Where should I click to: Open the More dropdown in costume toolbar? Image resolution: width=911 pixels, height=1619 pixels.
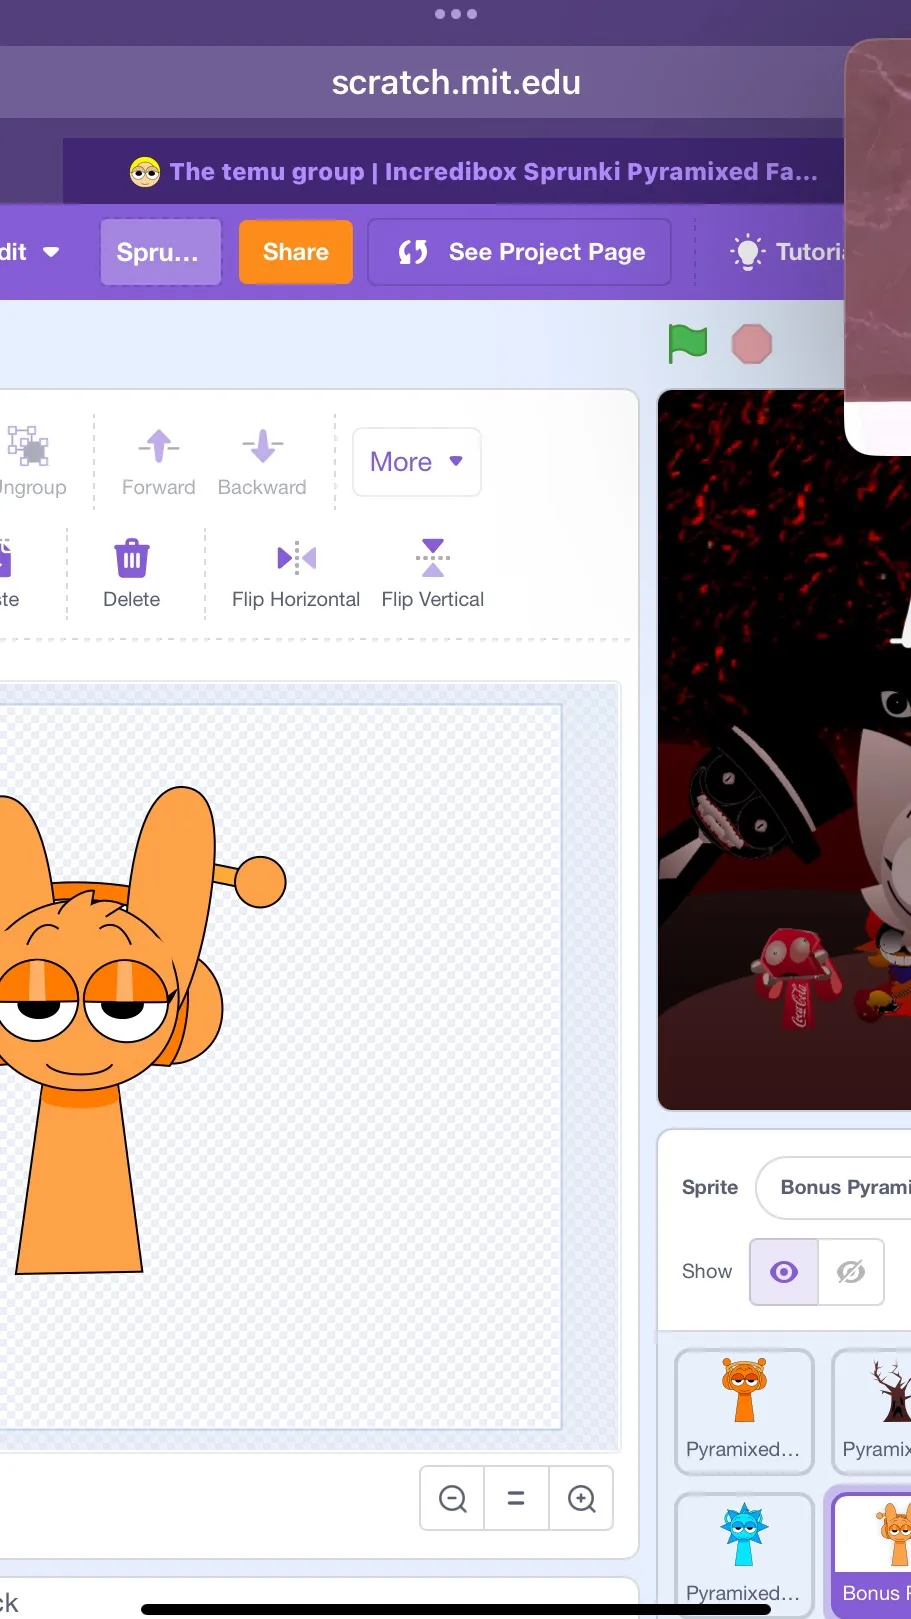(416, 462)
